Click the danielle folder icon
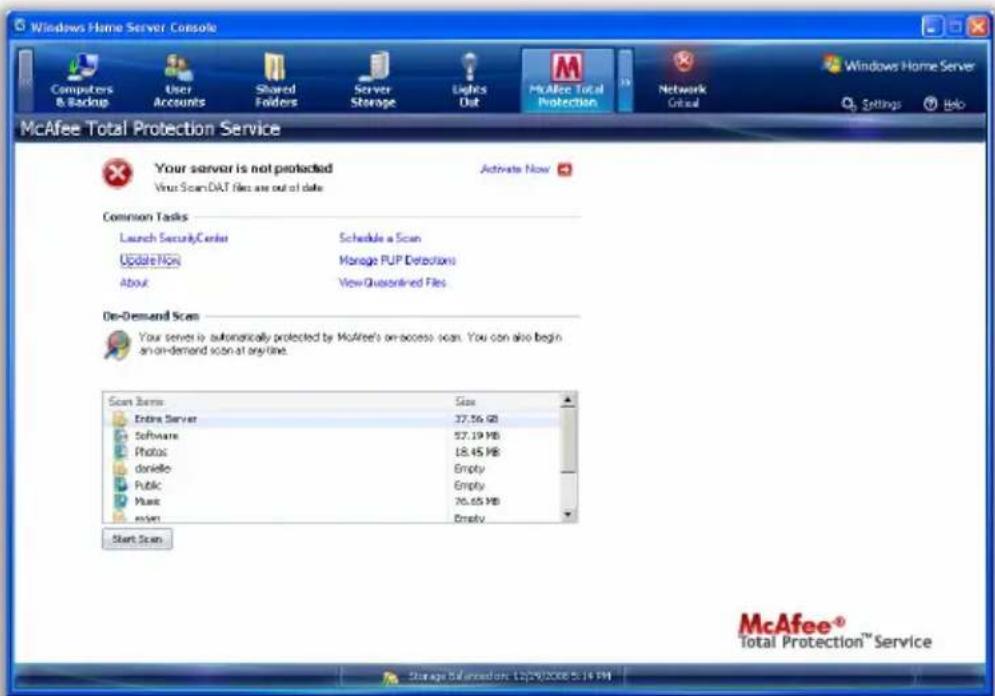Viewport: 995px width, 696px height. coord(120,468)
